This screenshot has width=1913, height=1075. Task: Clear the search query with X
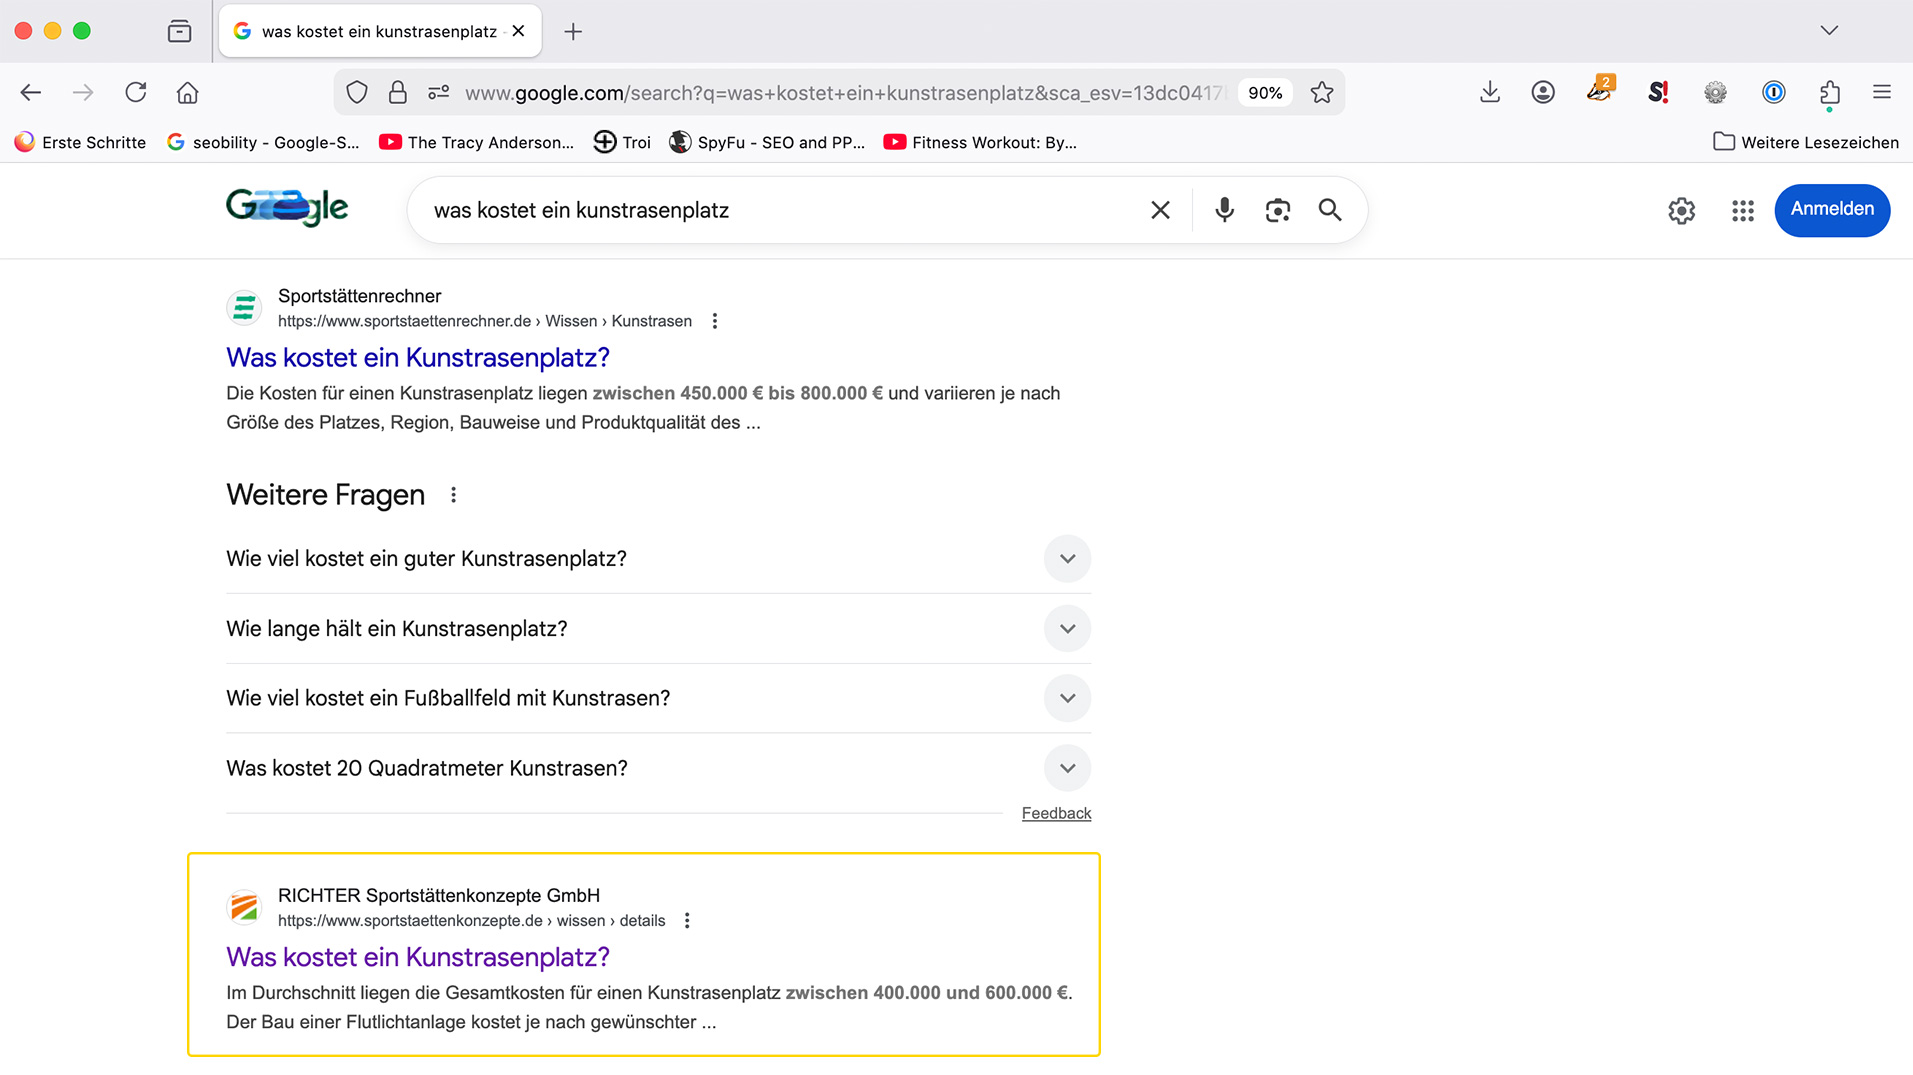pyautogui.click(x=1160, y=210)
